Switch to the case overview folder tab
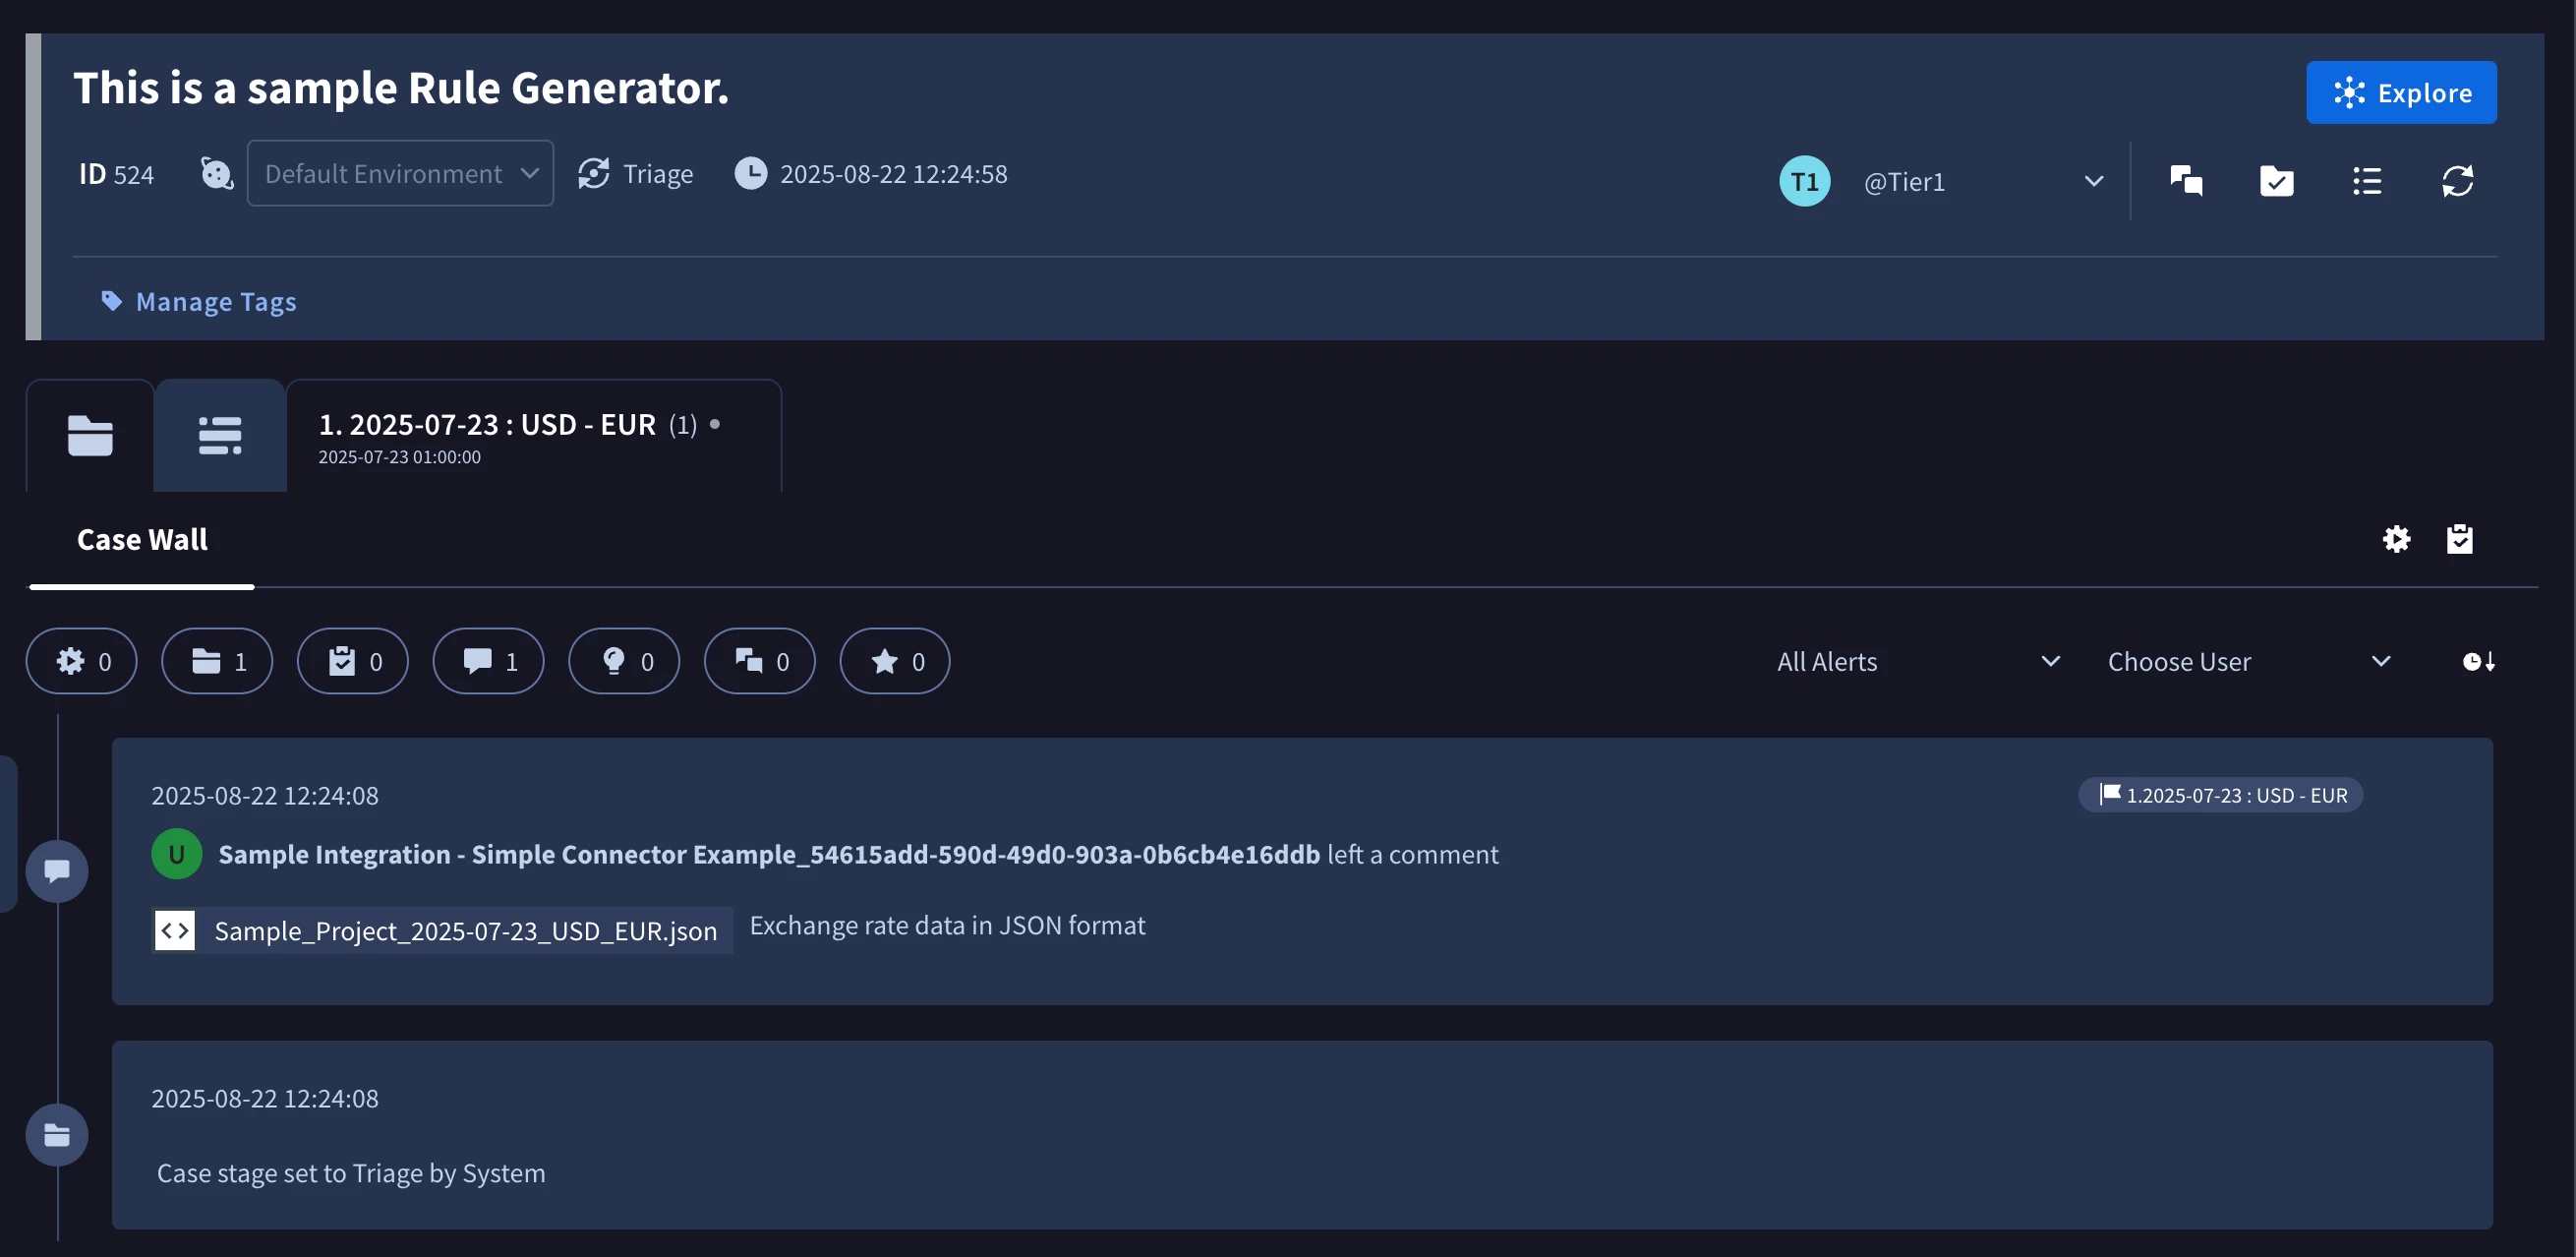Screen dimensions: 2576x1257 pos(90,435)
